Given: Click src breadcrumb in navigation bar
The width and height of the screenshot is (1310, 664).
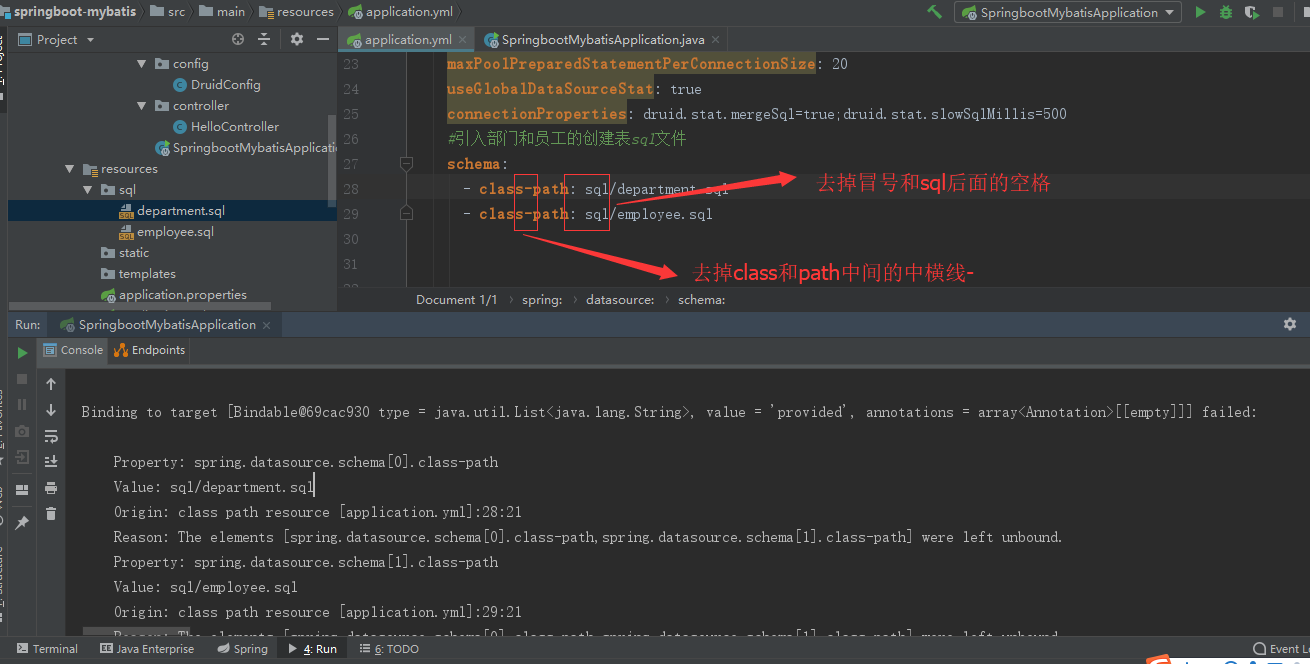Looking at the screenshot, I should (x=167, y=12).
